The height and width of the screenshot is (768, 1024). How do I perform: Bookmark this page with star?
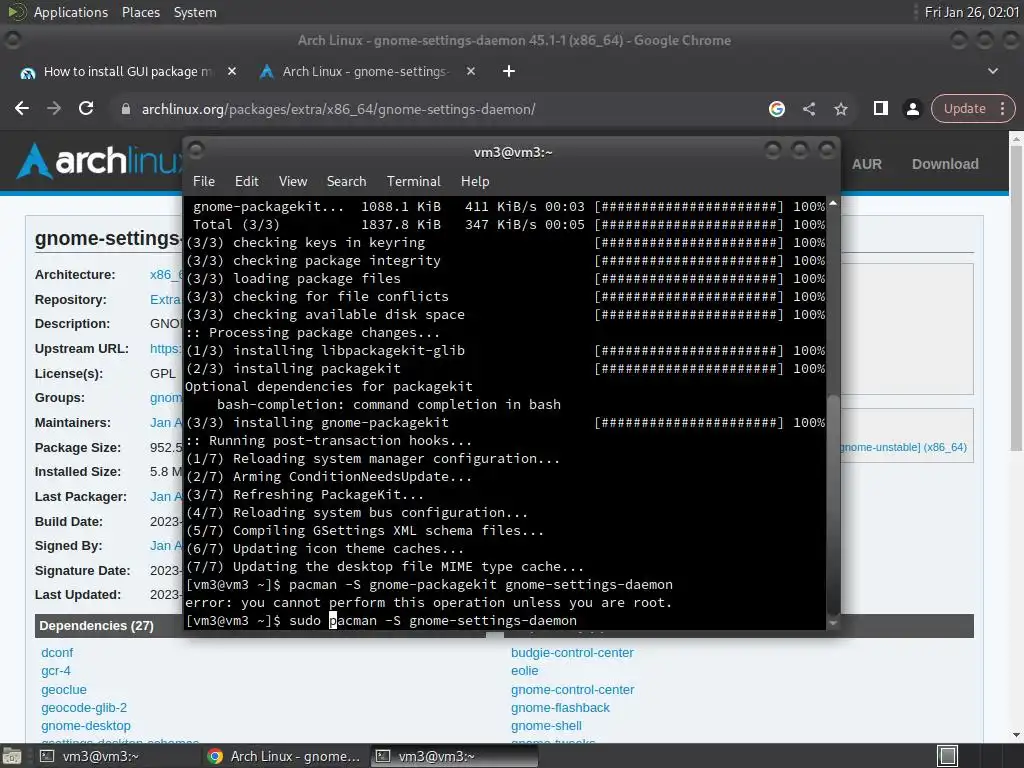click(x=840, y=109)
